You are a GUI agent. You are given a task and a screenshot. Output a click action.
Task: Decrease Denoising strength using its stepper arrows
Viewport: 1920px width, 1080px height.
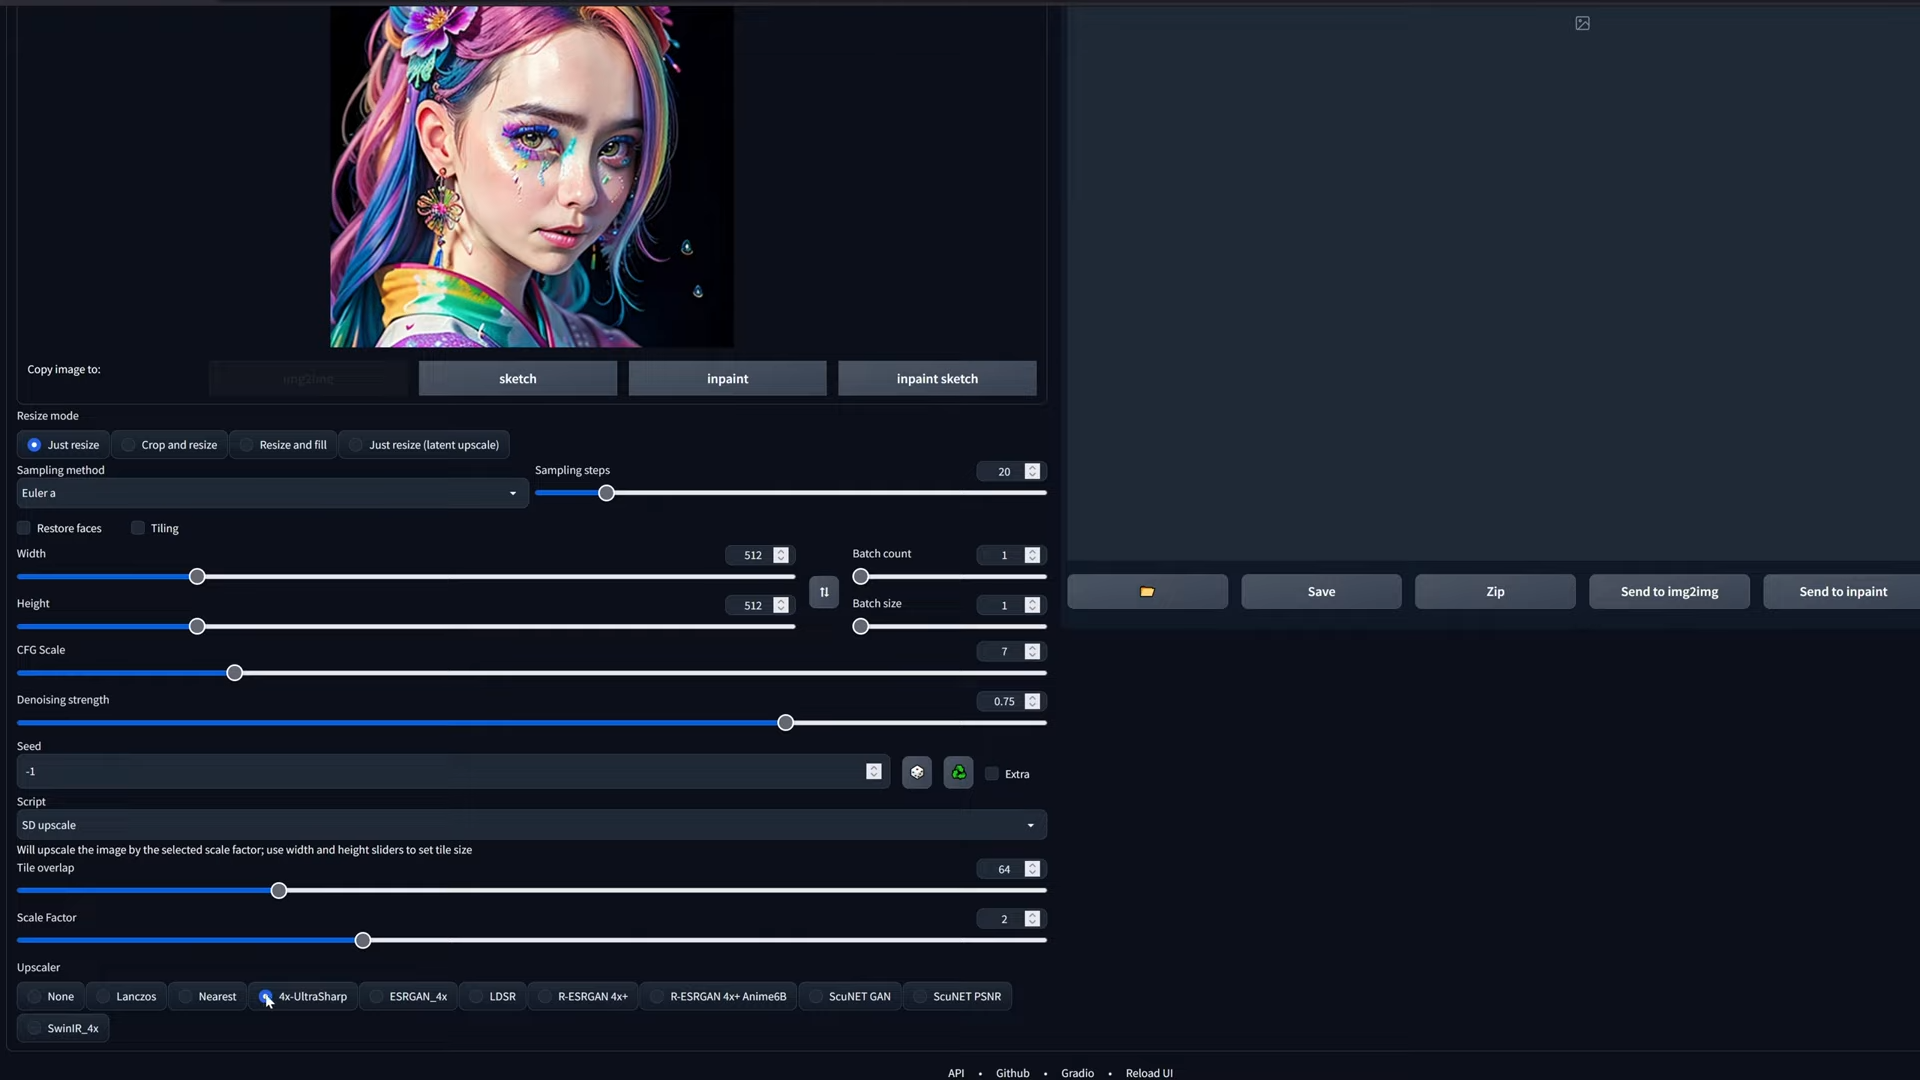1033,705
